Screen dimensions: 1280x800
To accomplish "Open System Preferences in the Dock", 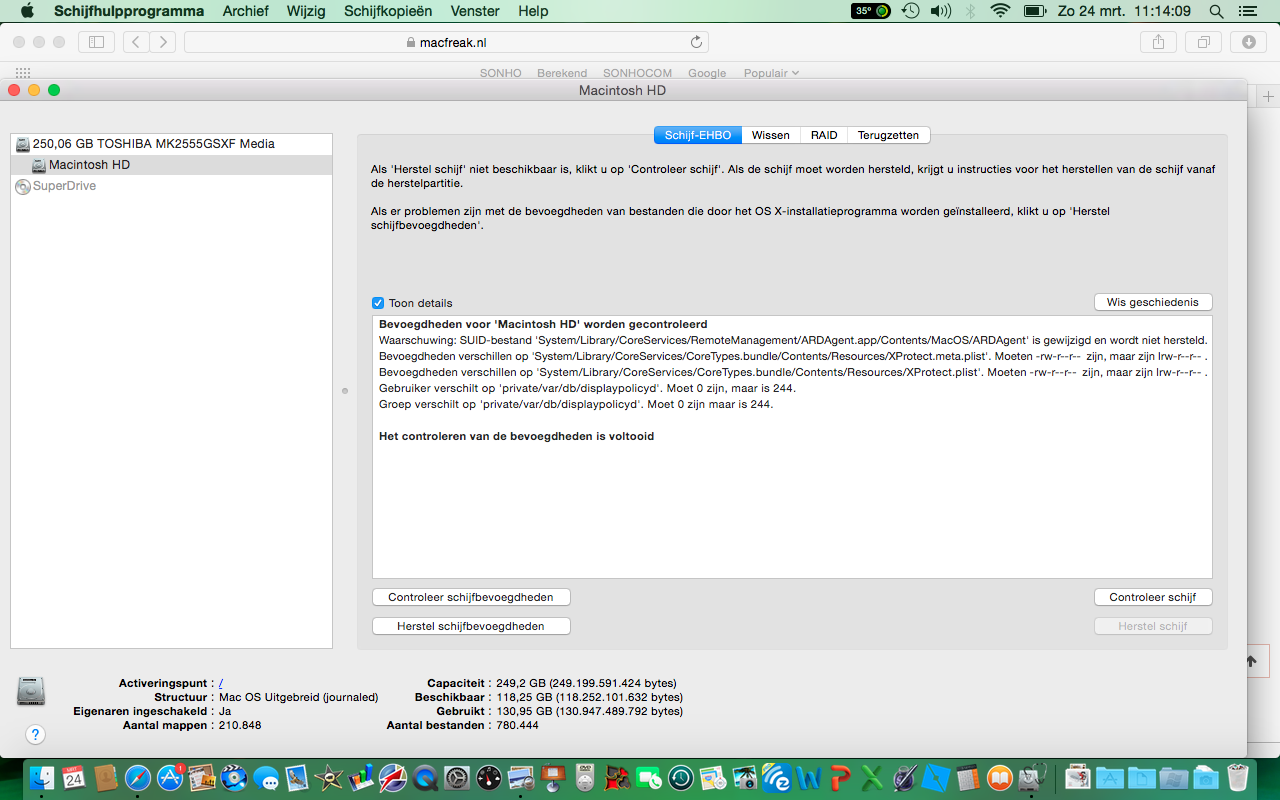I will click(457, 778).
